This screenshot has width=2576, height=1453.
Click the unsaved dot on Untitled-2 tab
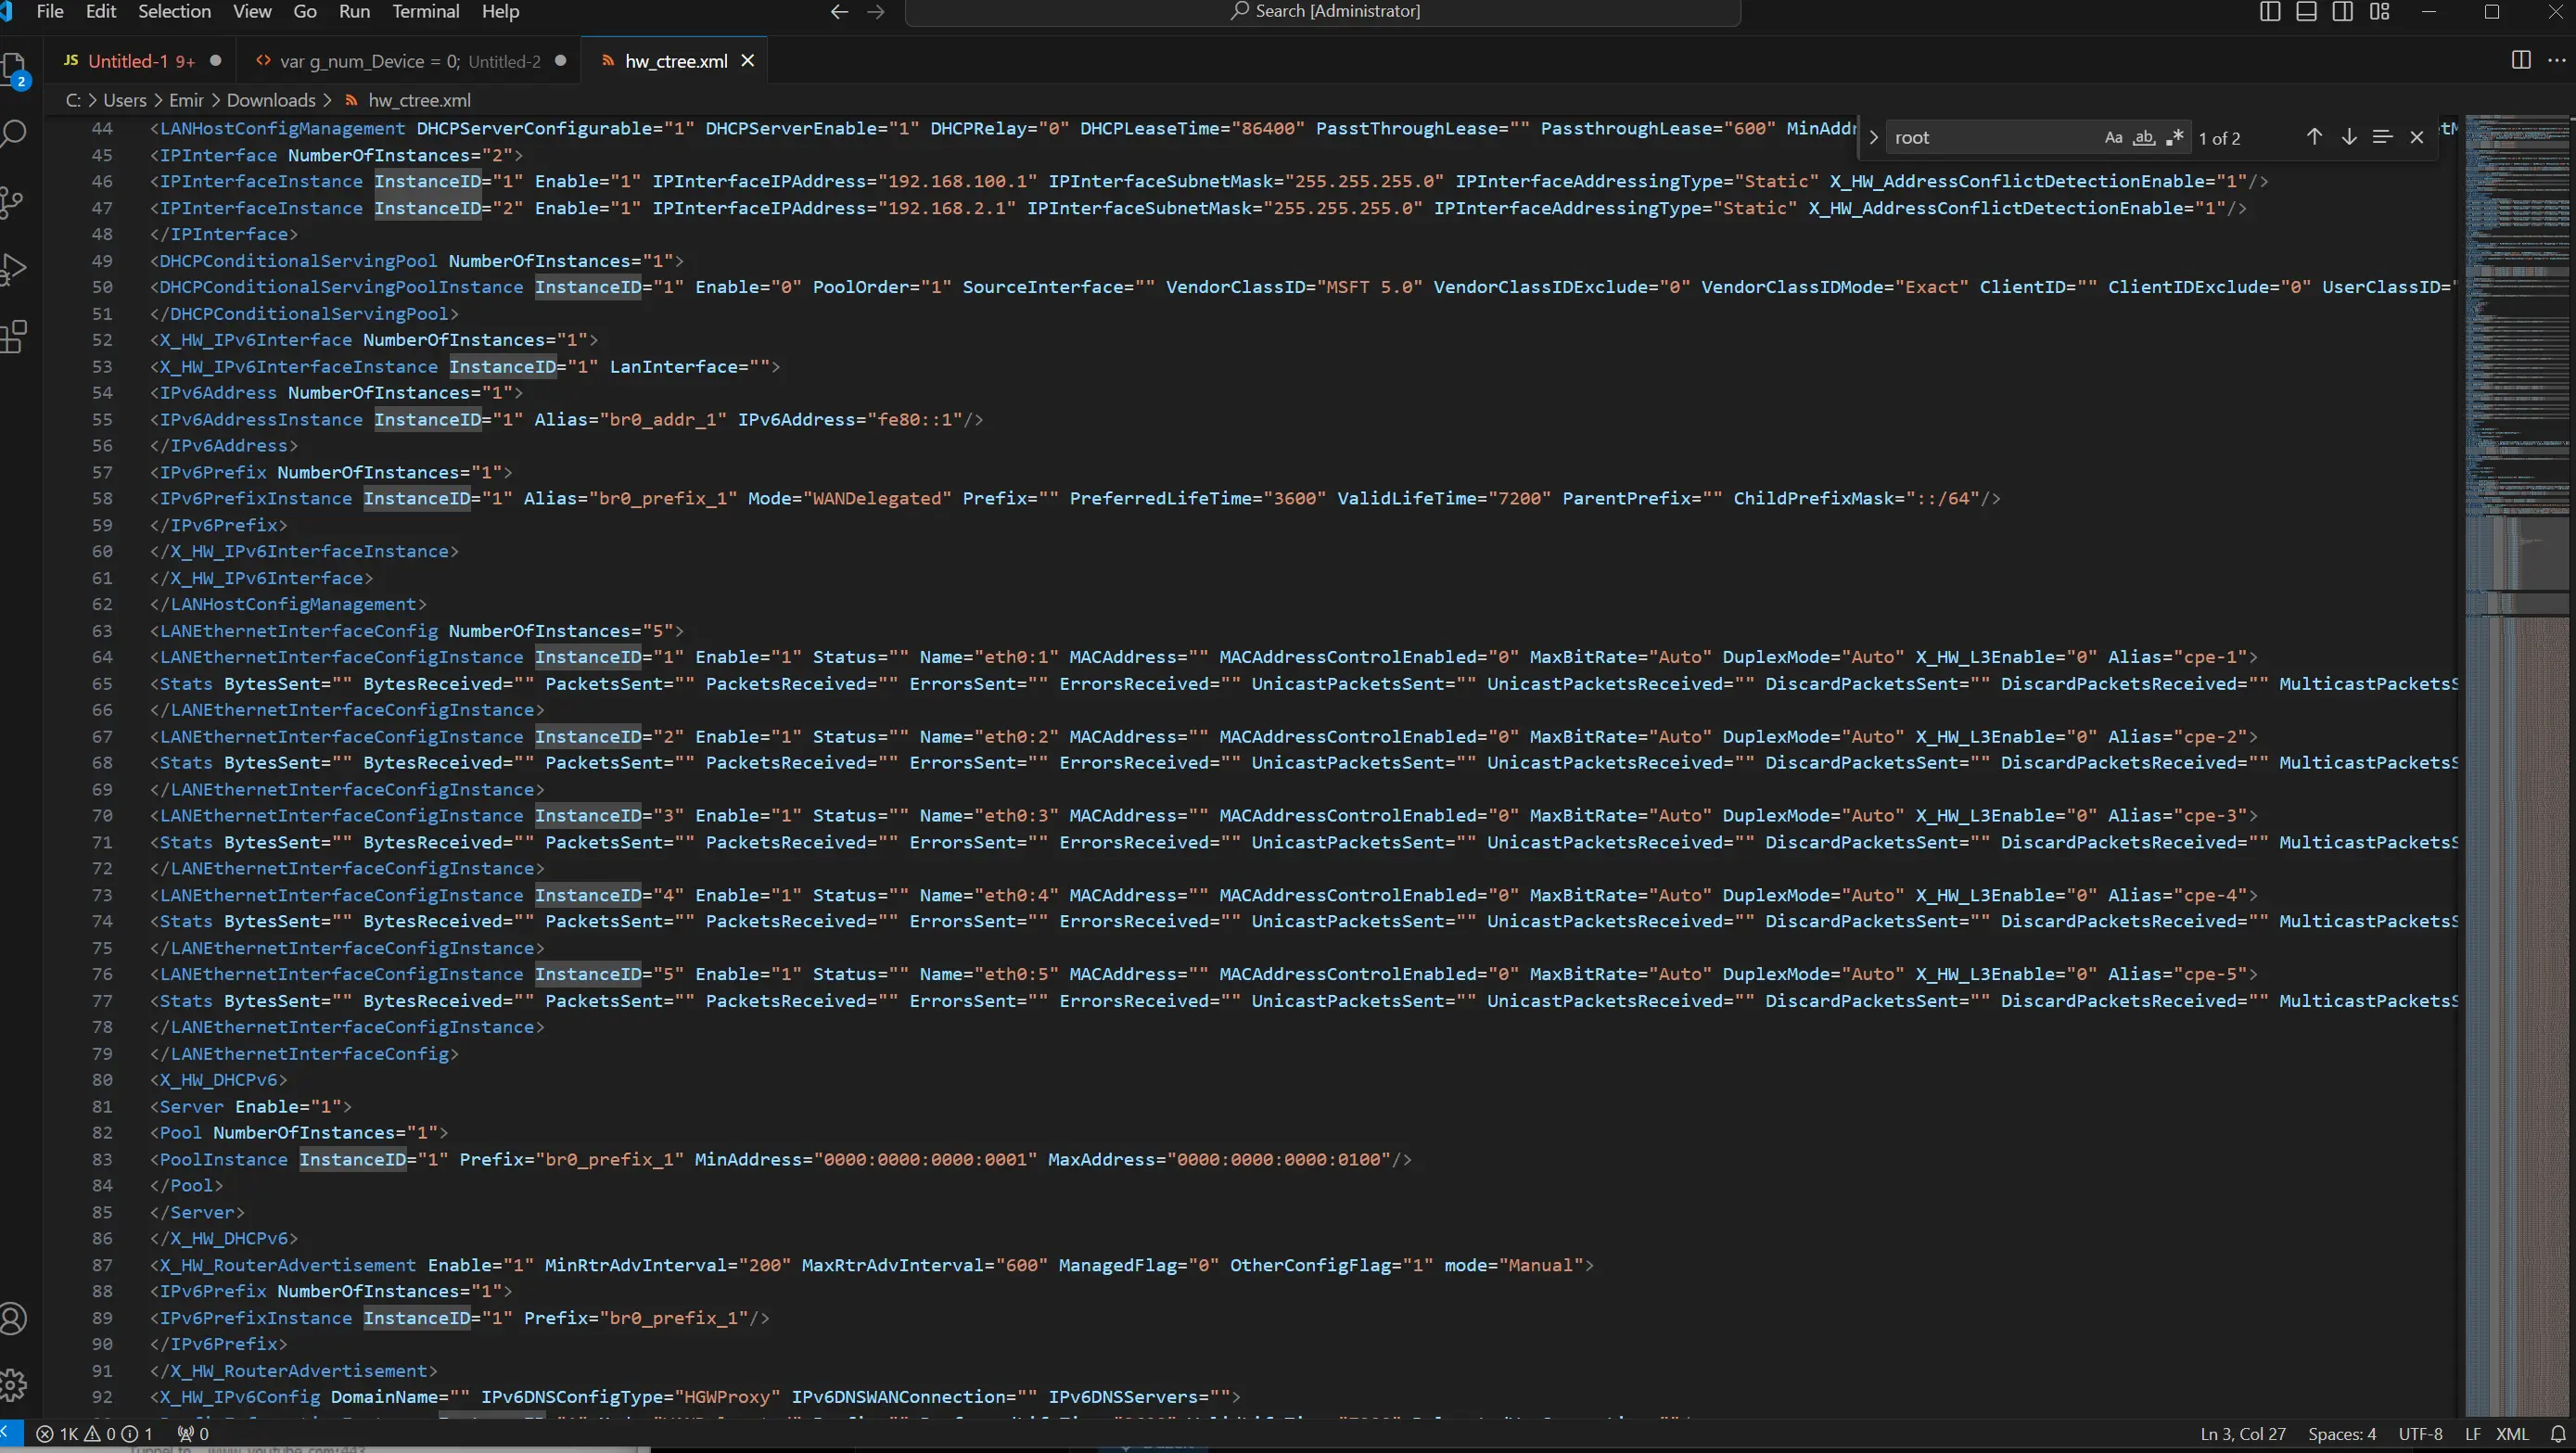tap(560, 61)
